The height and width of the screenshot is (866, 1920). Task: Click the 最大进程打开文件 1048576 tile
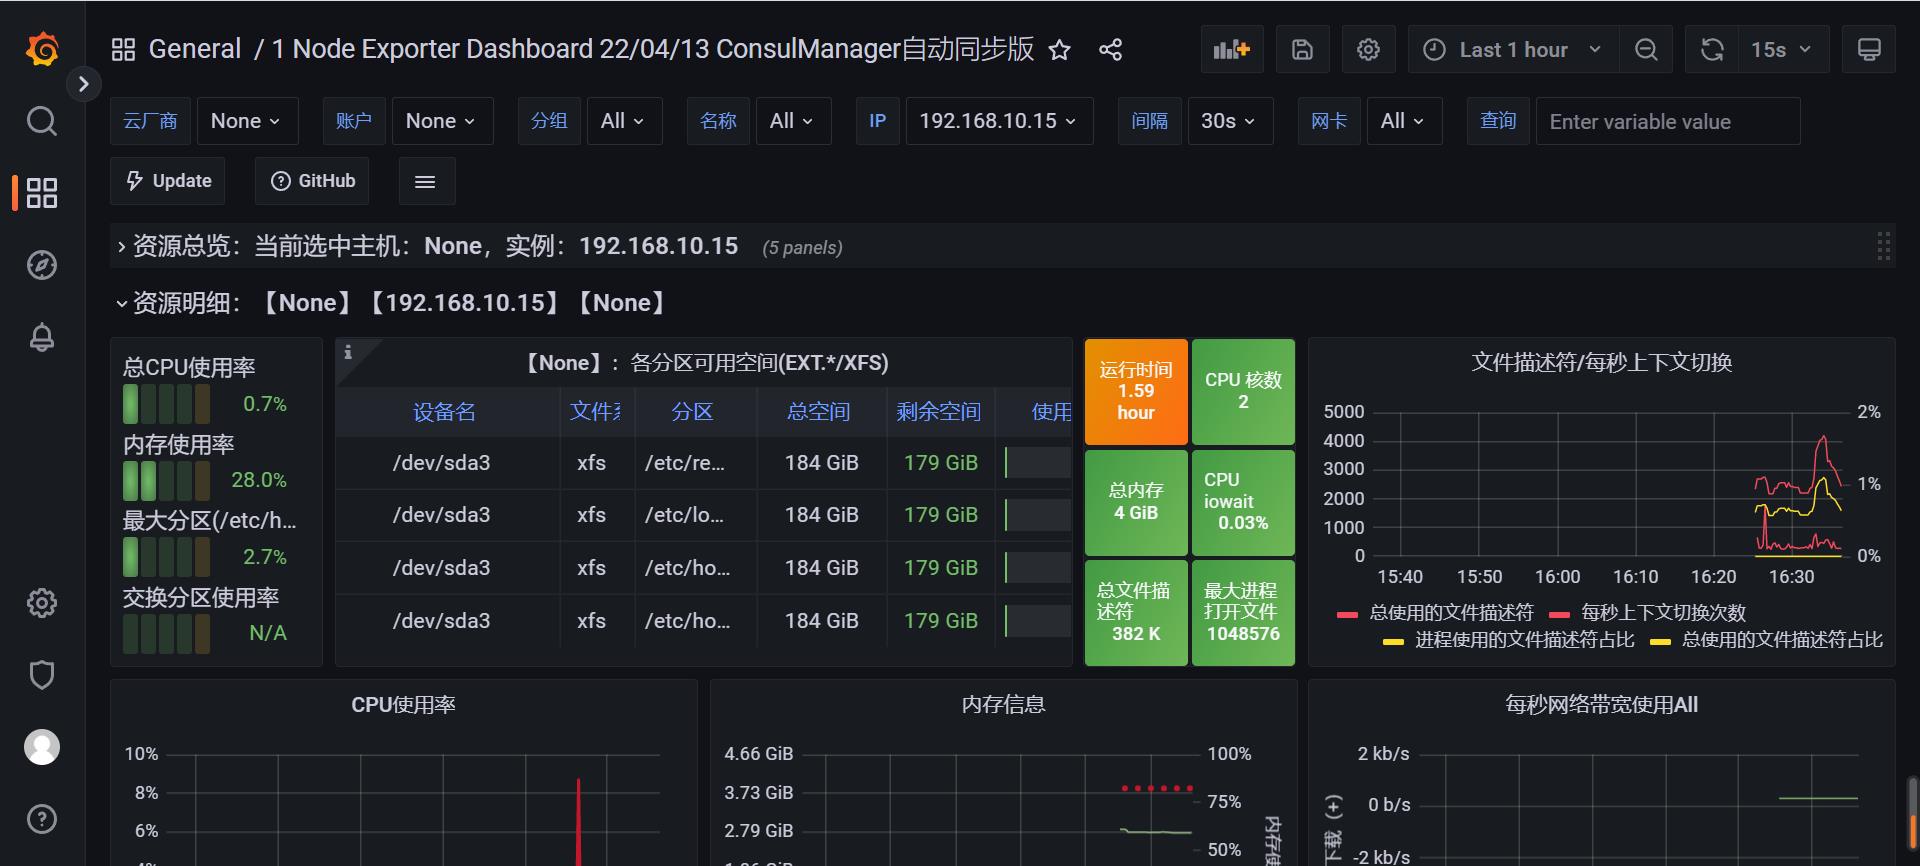coord(1243,612)
